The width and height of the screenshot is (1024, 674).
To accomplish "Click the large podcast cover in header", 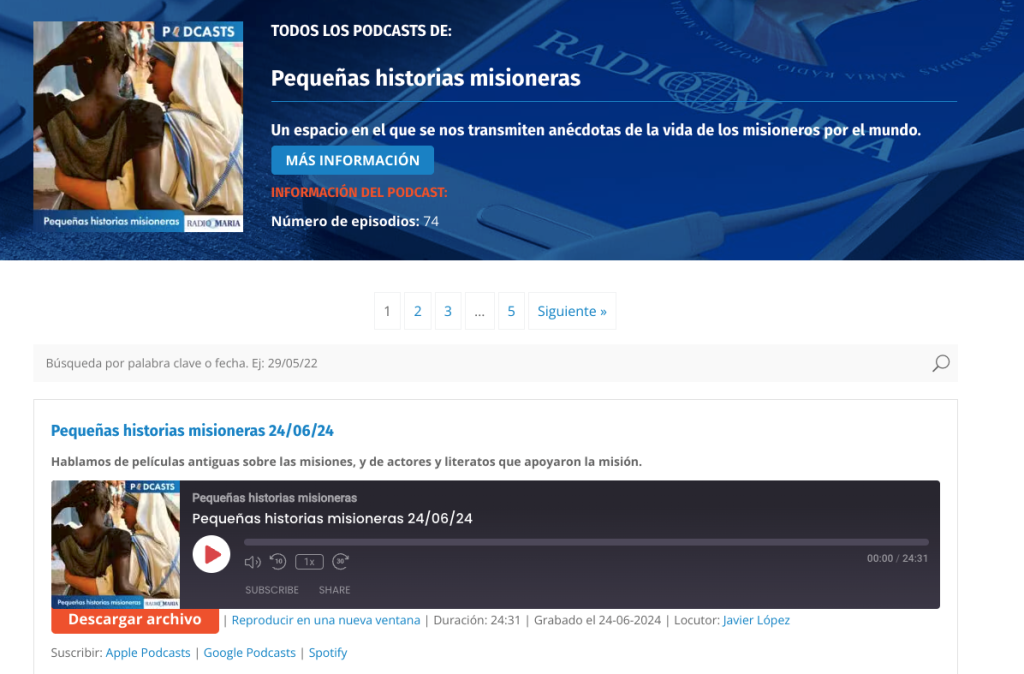I will pyautogui.click(x=138, y=127).
